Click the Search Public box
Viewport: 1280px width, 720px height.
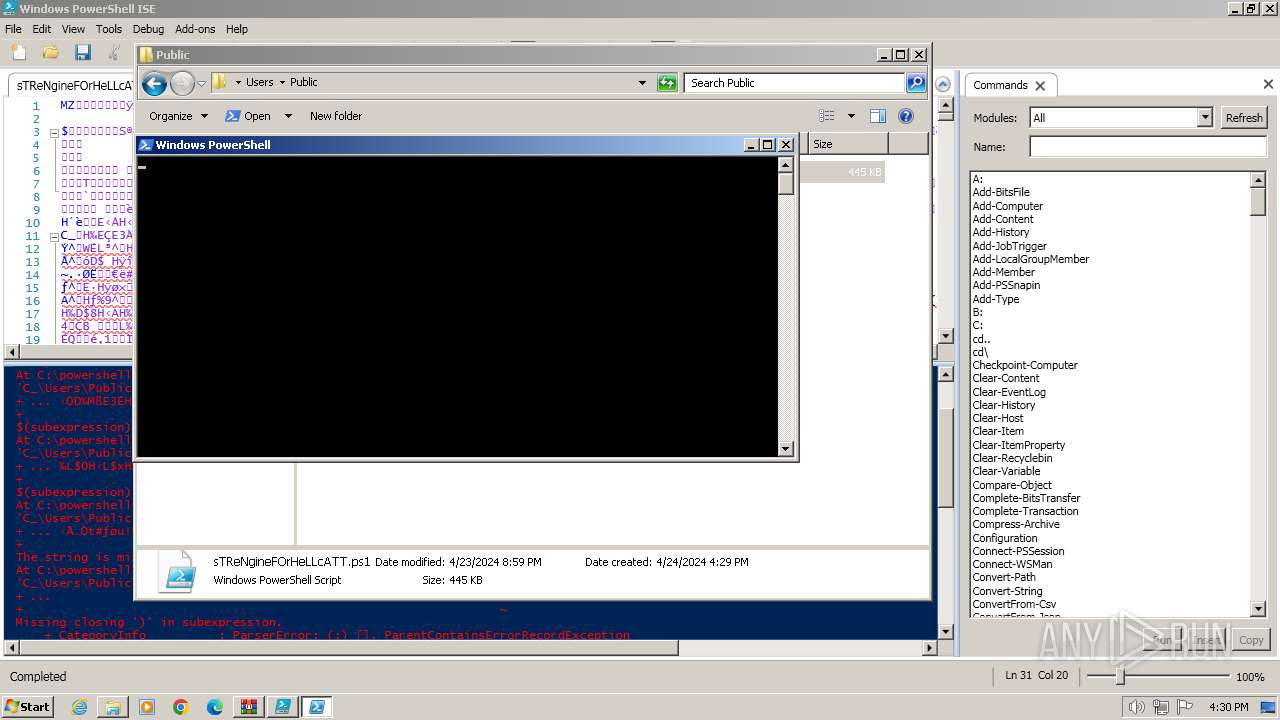tap(795, 83)
